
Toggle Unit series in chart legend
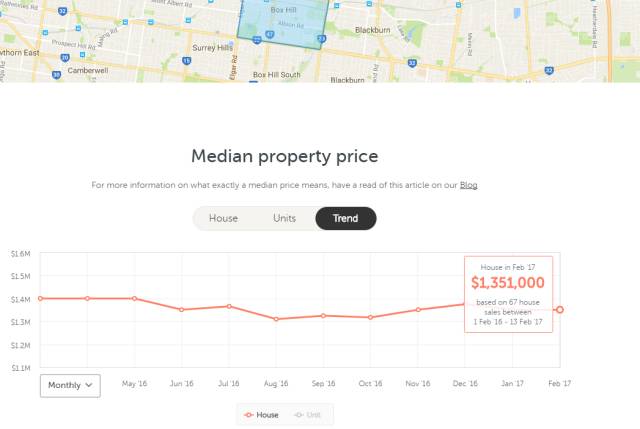[x=307, y=415]
